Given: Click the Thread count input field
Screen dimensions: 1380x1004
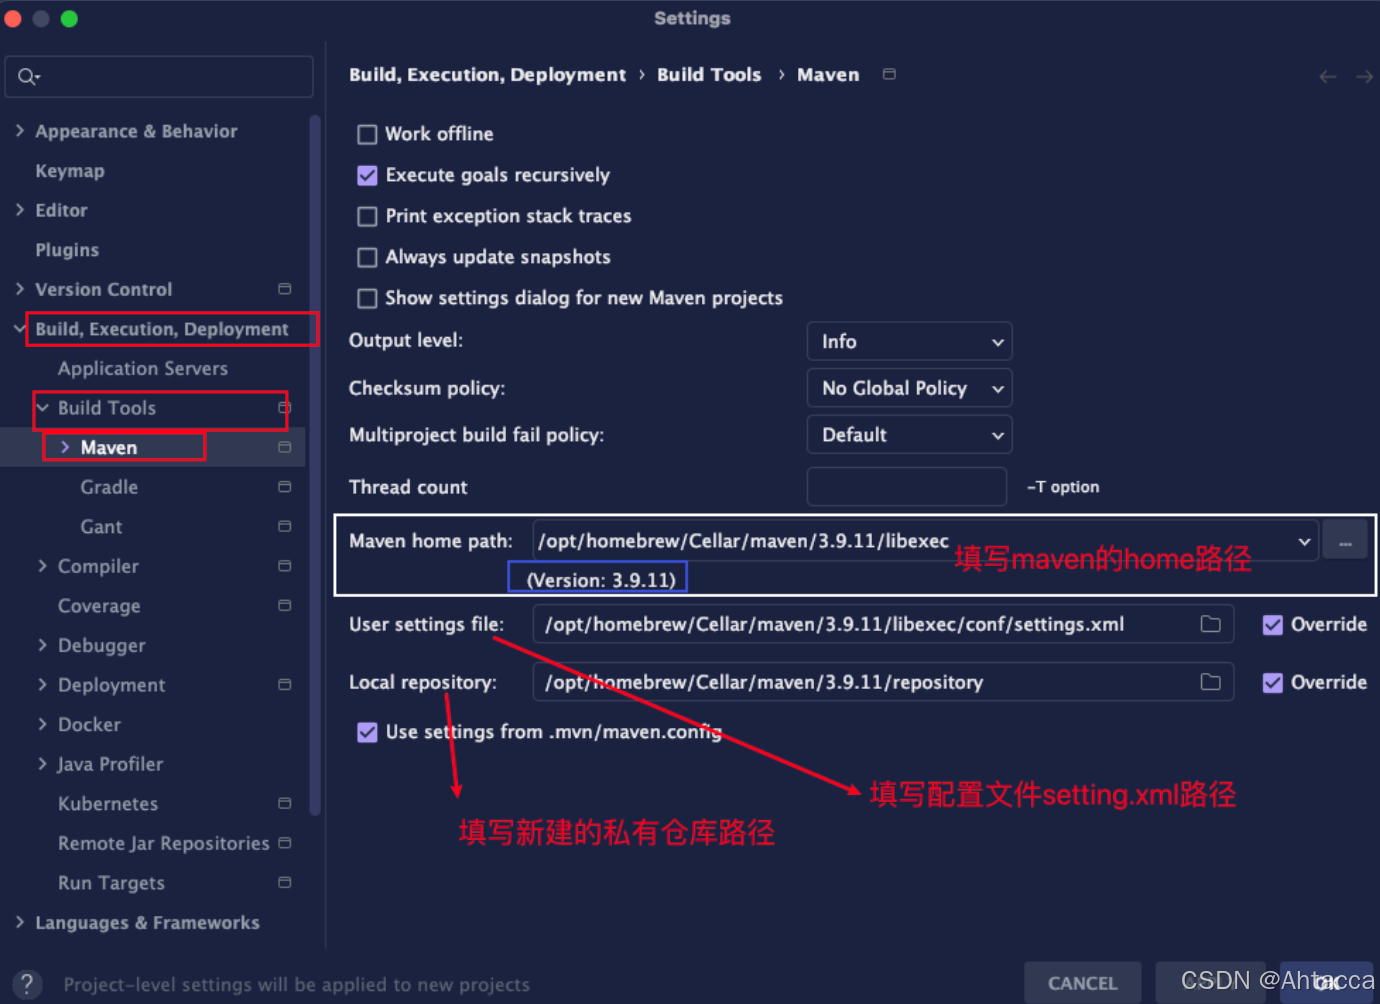Looking at the screenshot, I should pyautogui.click(x=906, y=487).
